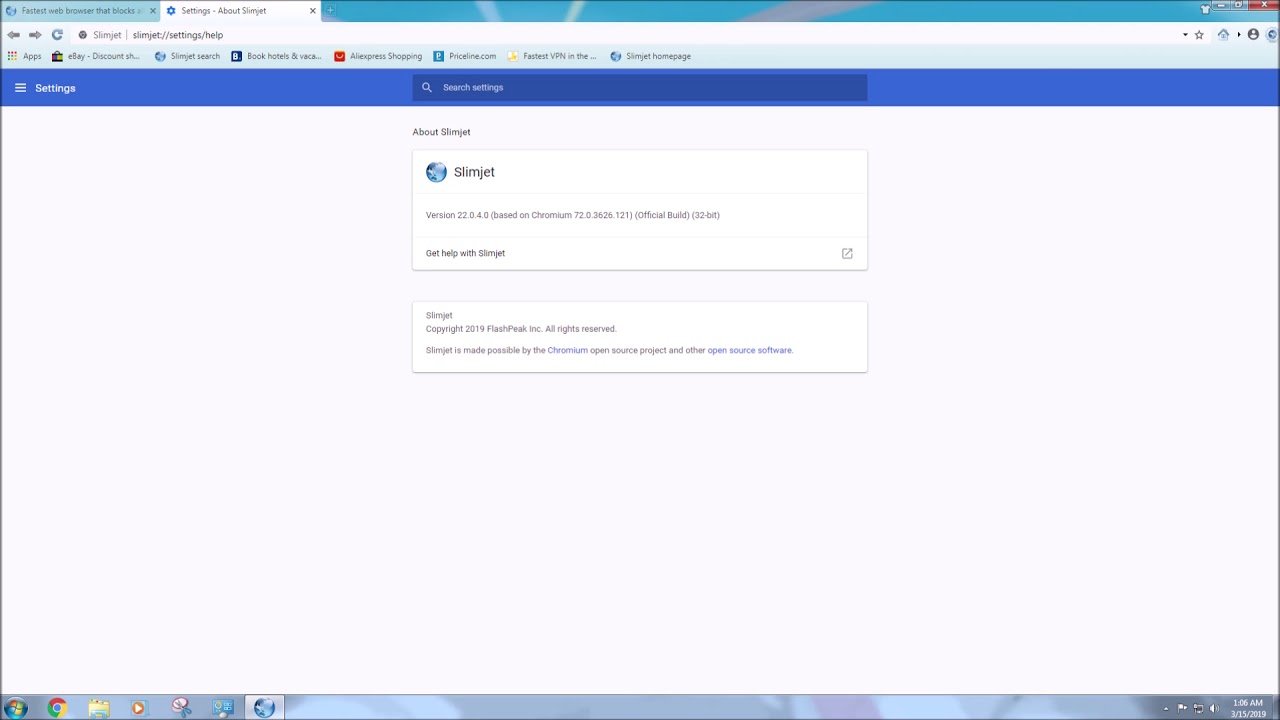This screenshot has width=1280, height=720.
Task: Close the Settings - About Slimjet tab
Action: point(312,11)
